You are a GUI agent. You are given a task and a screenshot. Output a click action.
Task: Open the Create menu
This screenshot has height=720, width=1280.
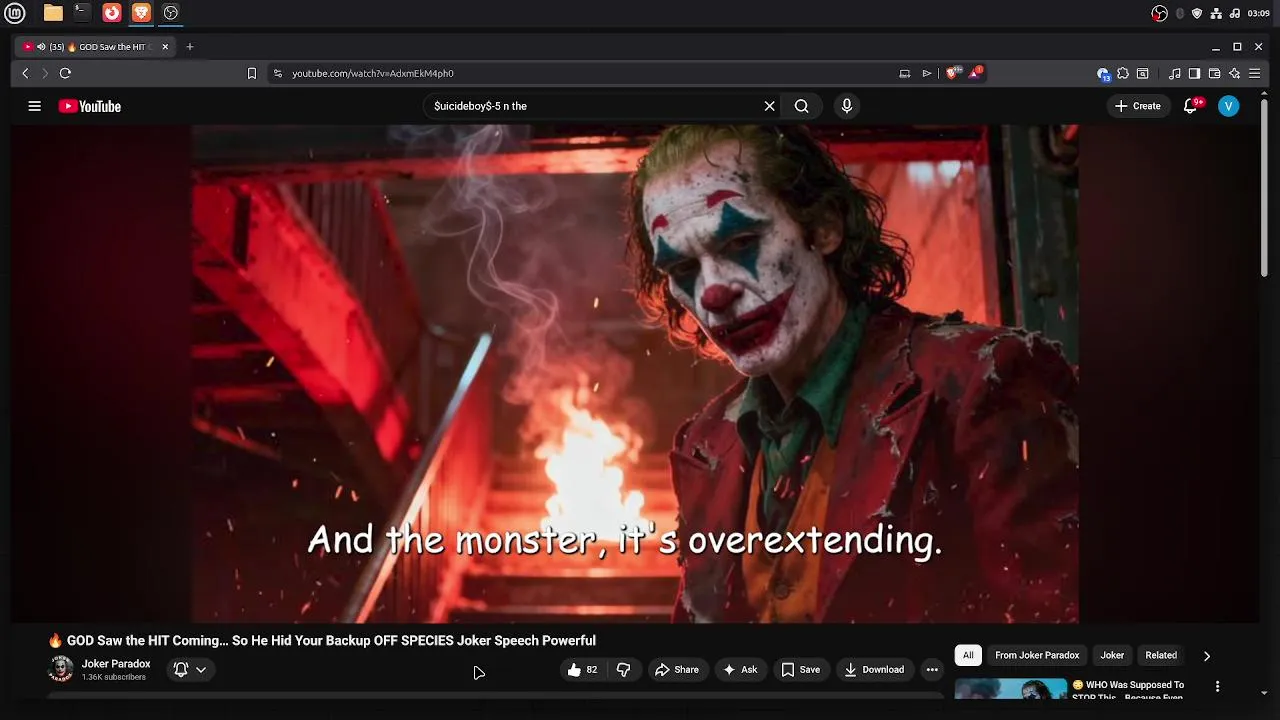[x=1138, y=106]
